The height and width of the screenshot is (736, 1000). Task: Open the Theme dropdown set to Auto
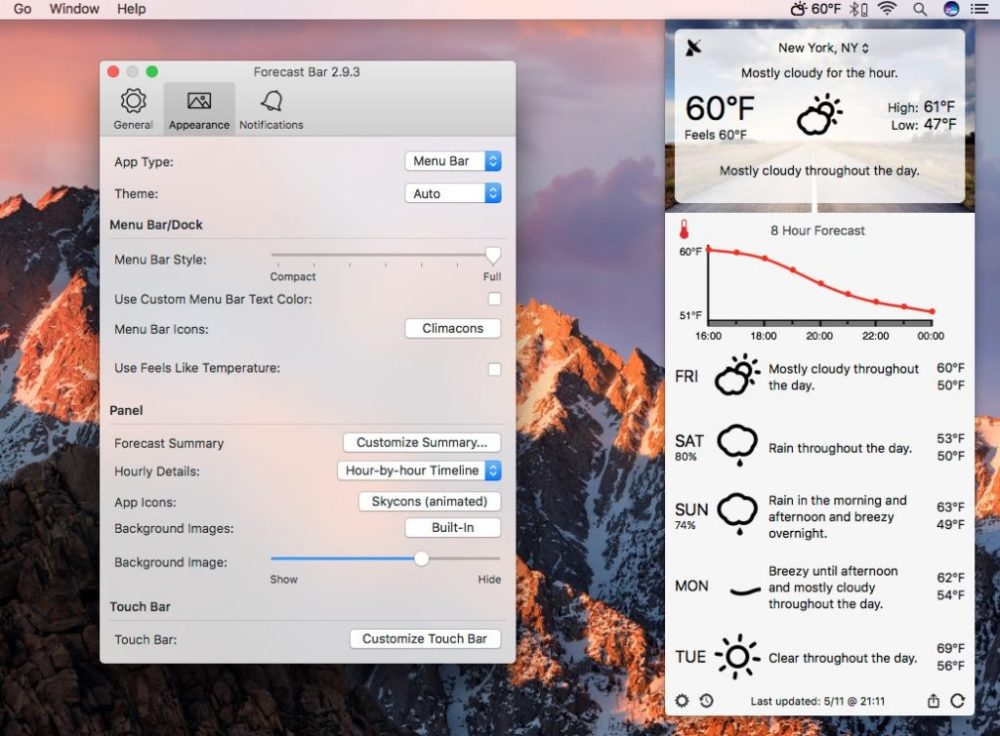453,193
